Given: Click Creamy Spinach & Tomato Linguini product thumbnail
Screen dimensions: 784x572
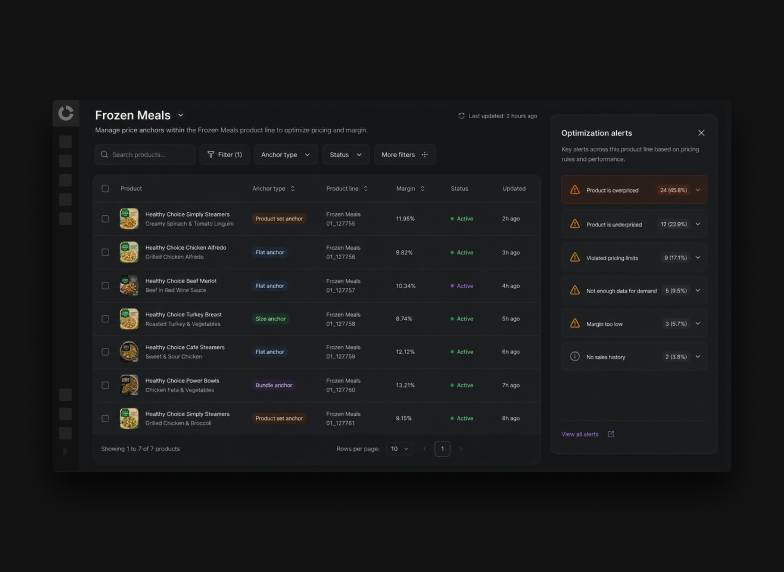Looking at the screenshot, I should click(129, 218).
